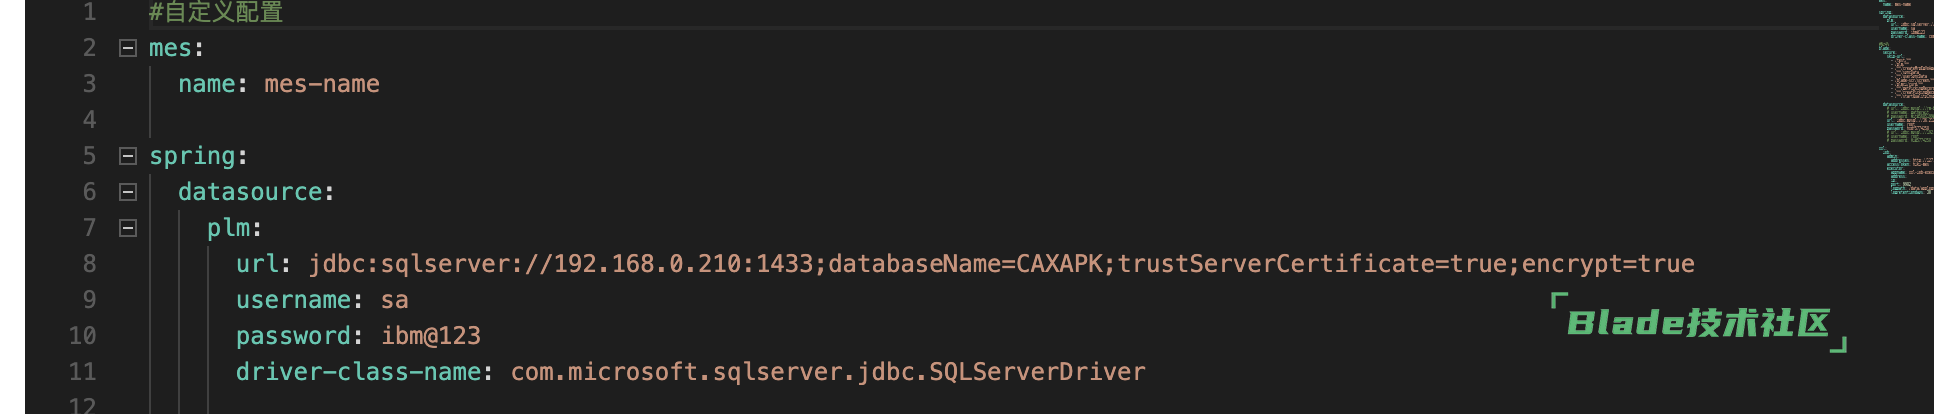1934x414 pixels.
Task: Fold the datasource section
Action: 128,192
